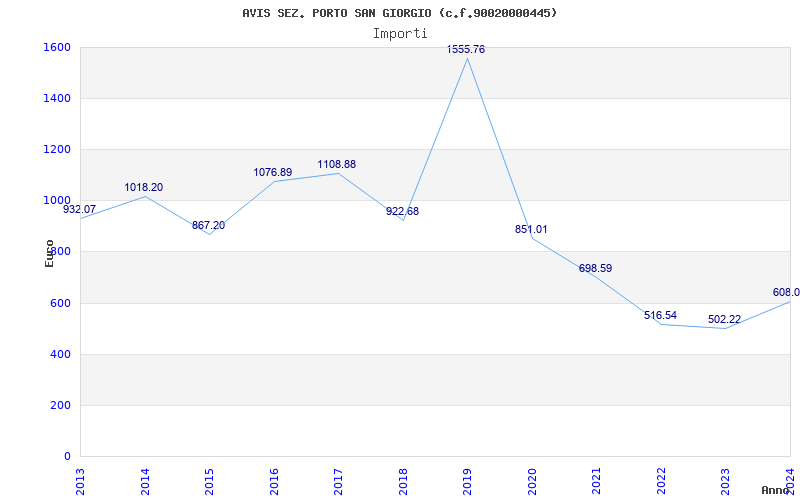Click the 2016 x-axis year label
Image resolution: width=800 pixels, height=500 pixels.
pyautogui.click(x=274, y=482)
